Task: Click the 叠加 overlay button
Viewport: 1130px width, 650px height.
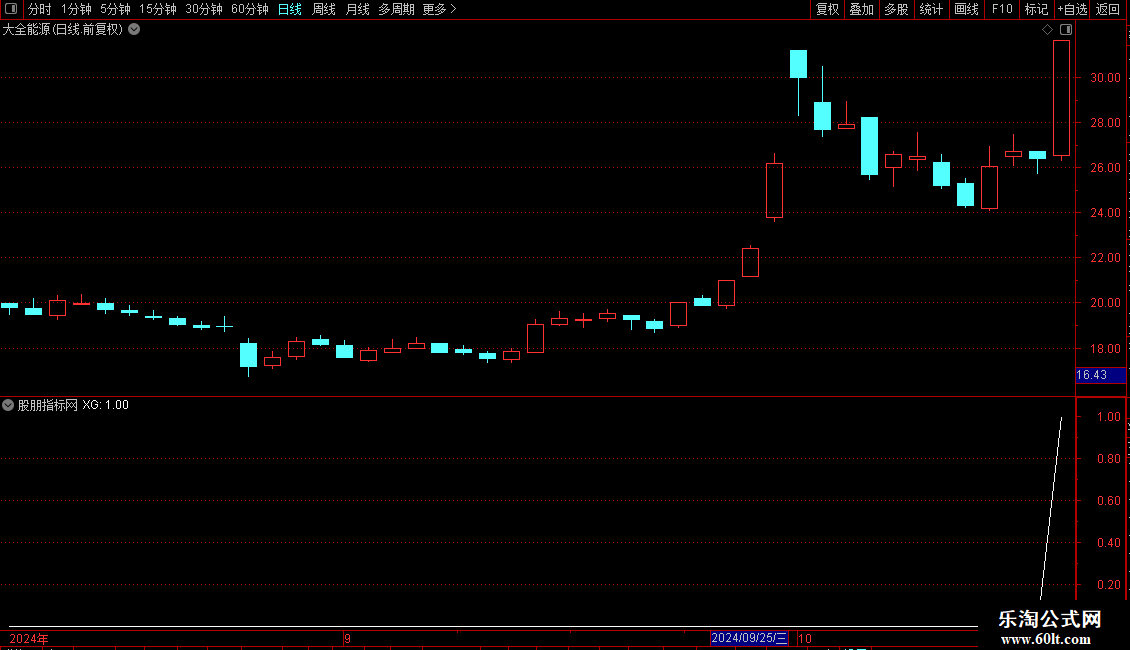Action: [x=861, y=9]
